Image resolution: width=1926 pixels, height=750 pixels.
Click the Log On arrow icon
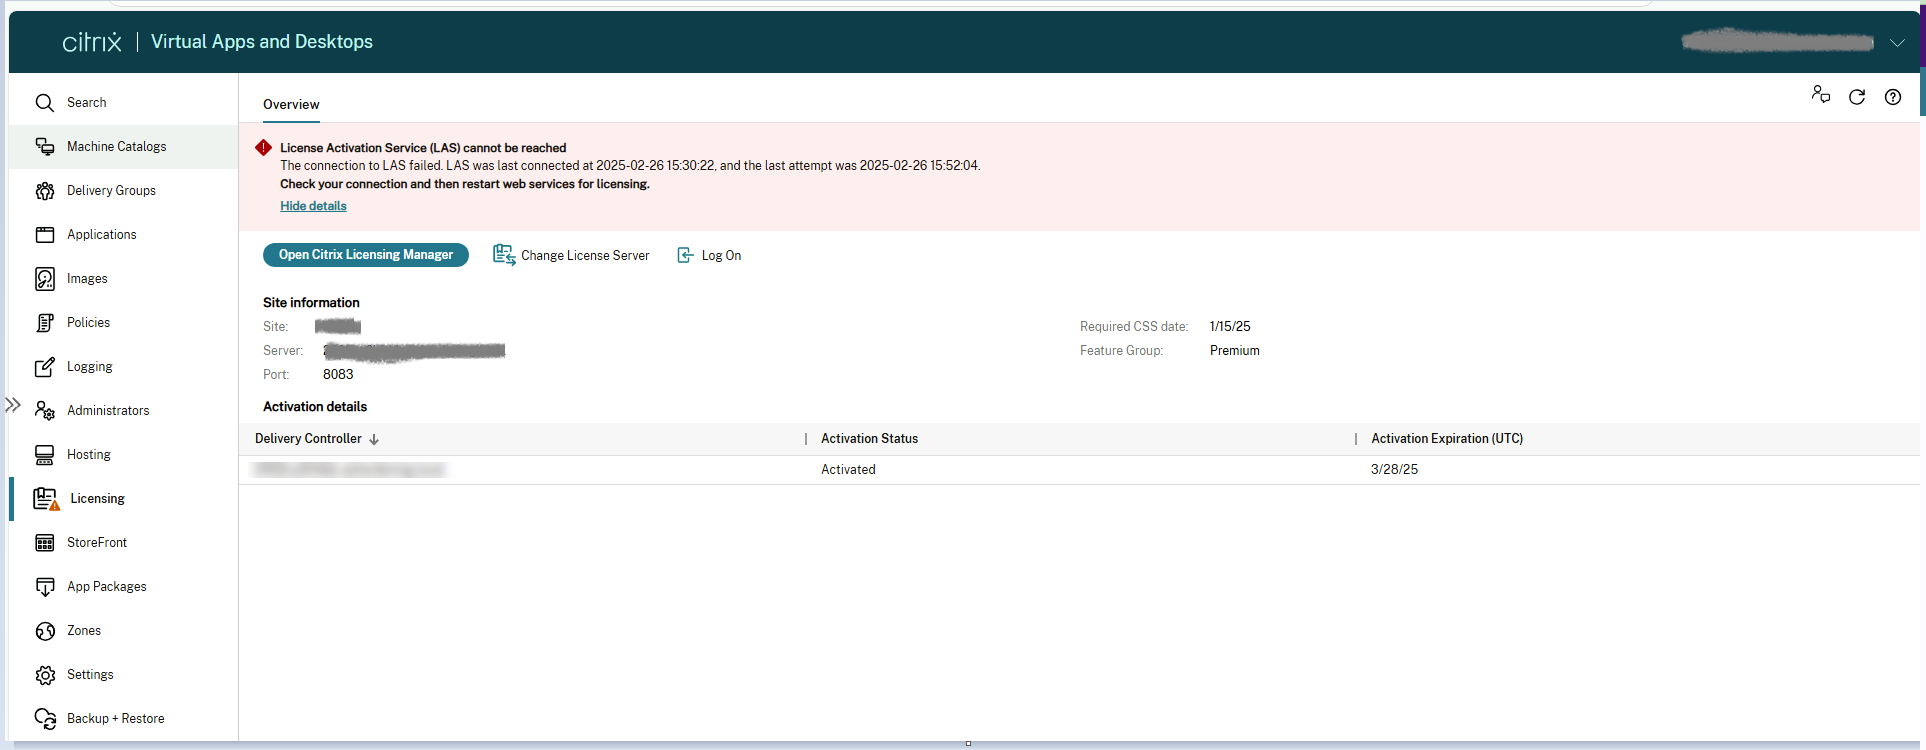click(685, 255)
